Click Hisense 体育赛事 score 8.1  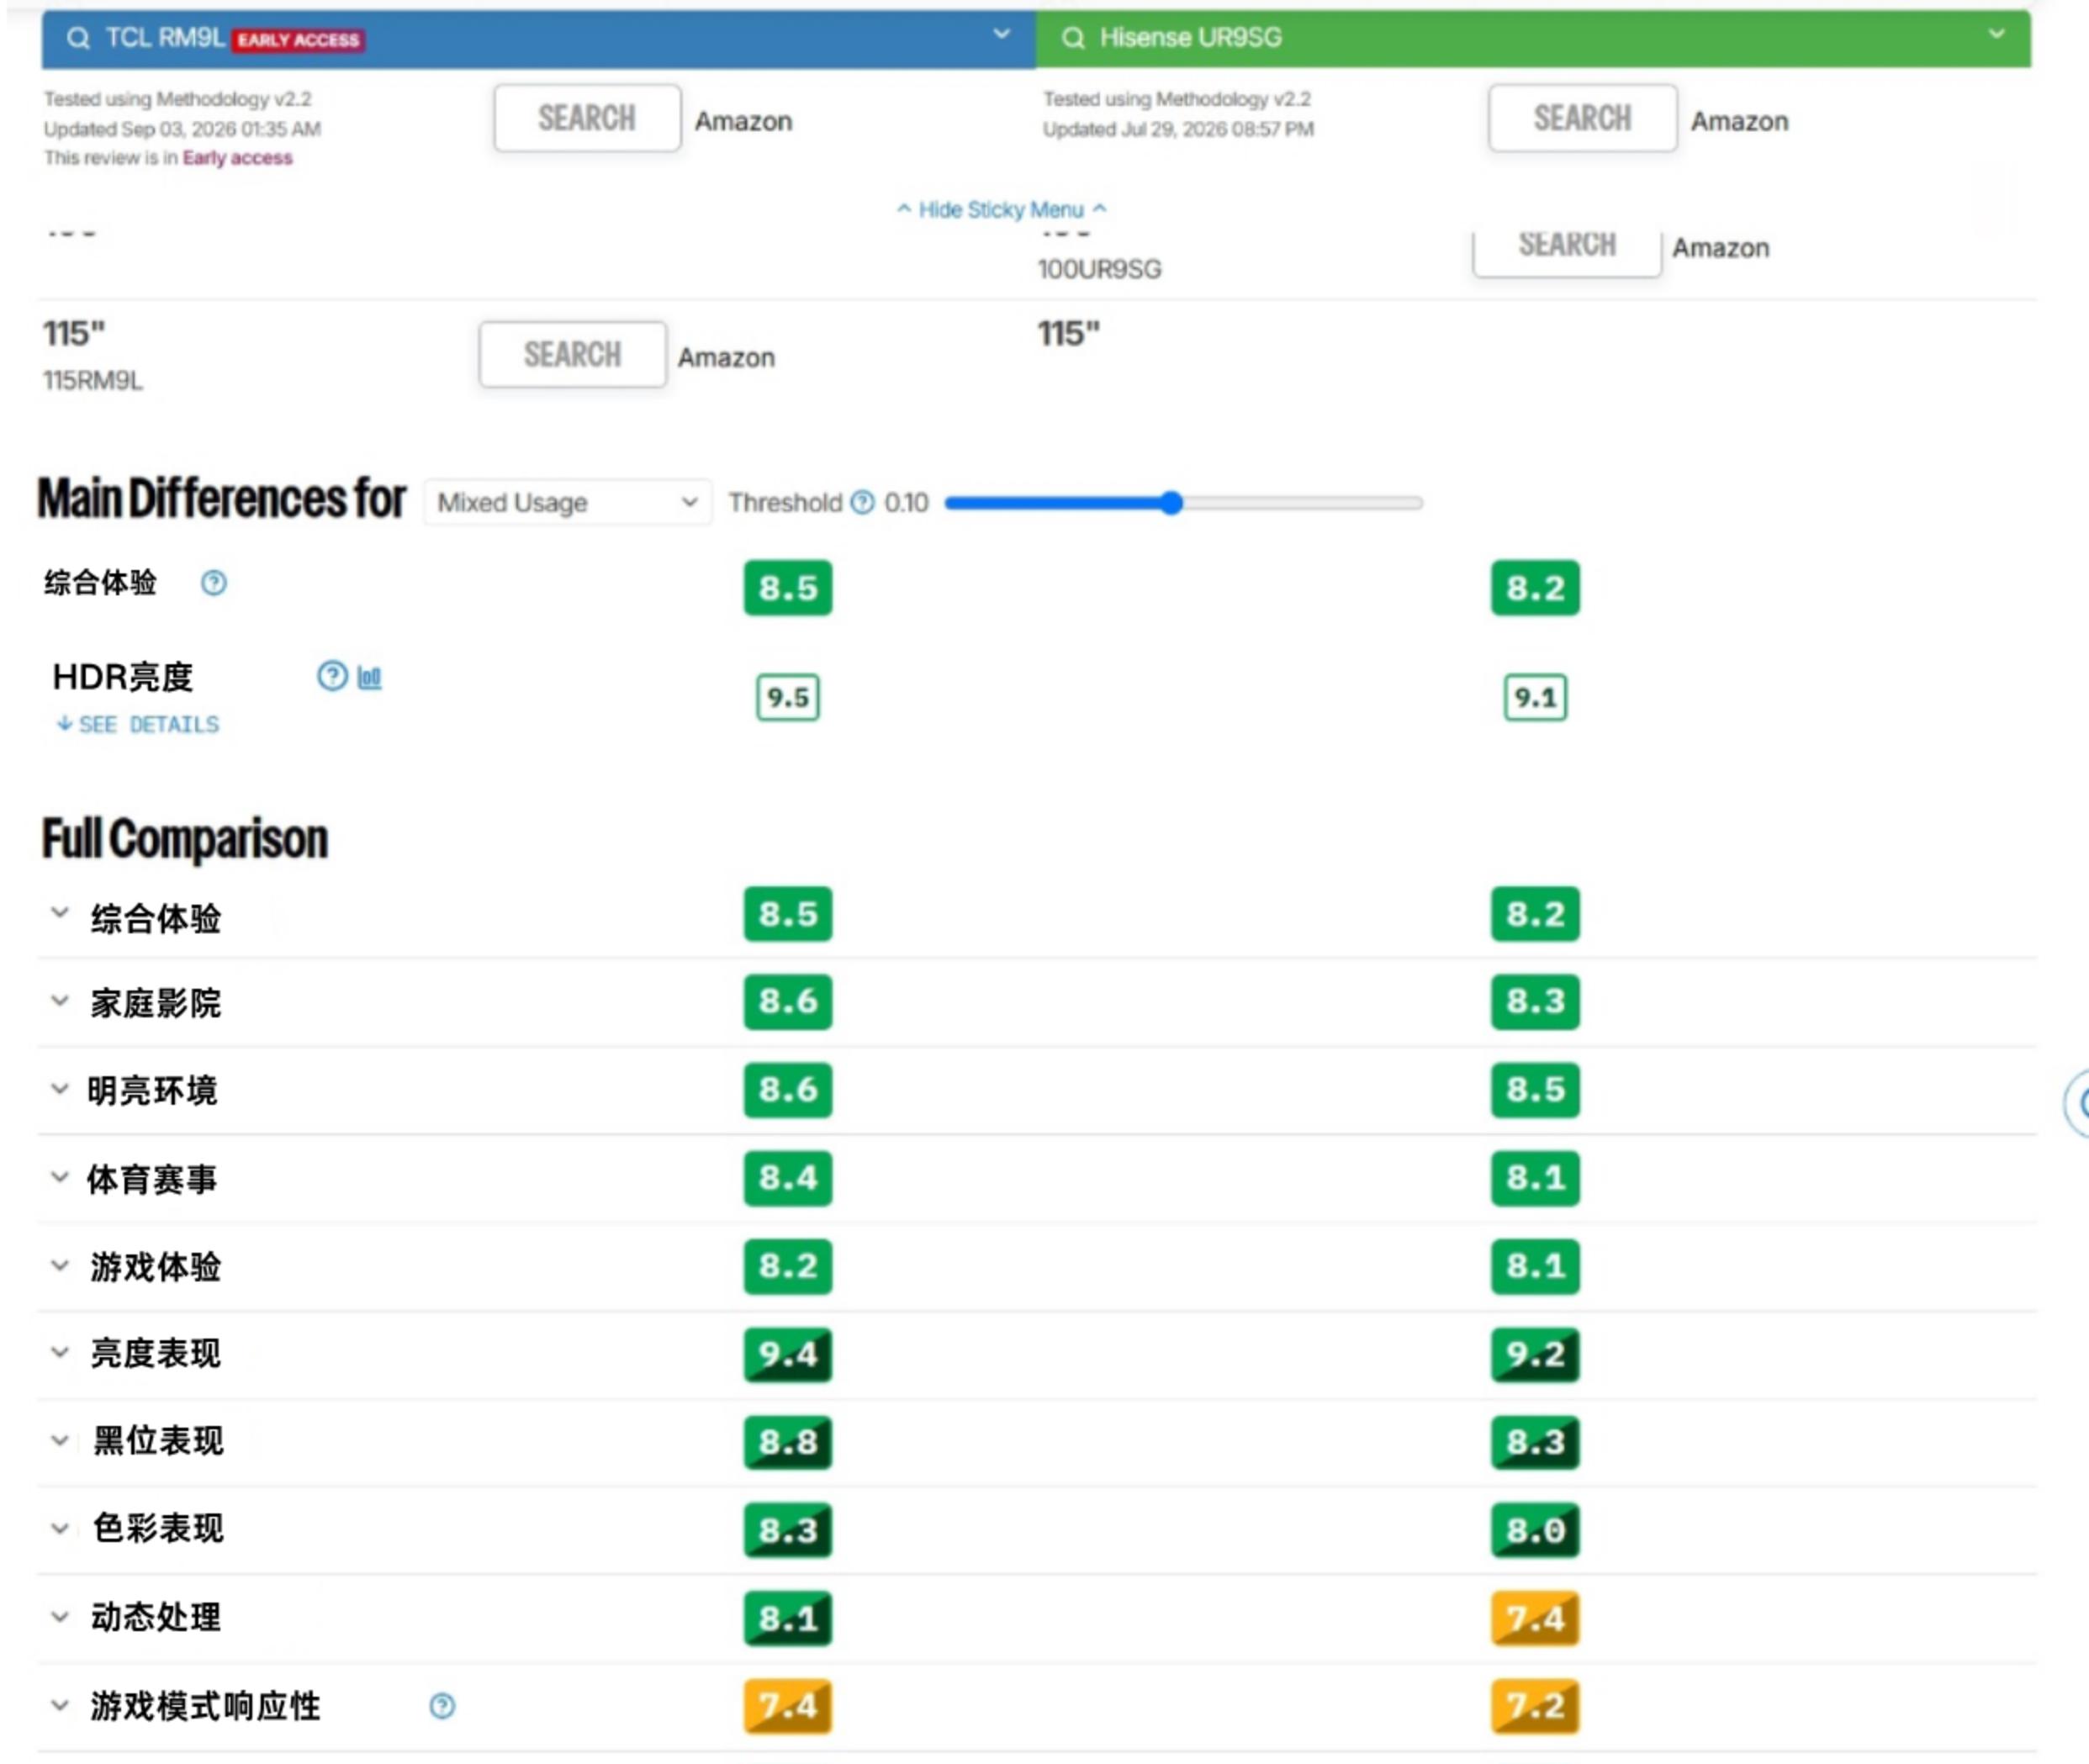(x=1535, y=1177)
